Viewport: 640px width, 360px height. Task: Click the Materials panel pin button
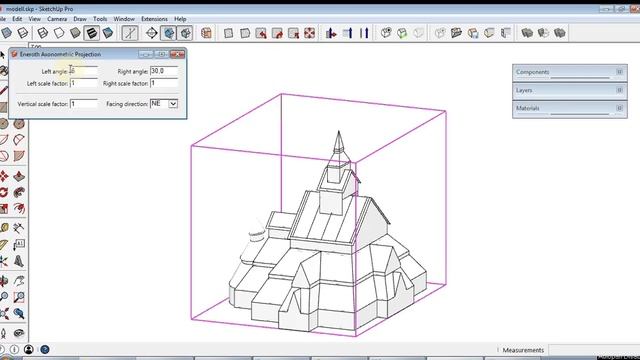pos(619,108)
